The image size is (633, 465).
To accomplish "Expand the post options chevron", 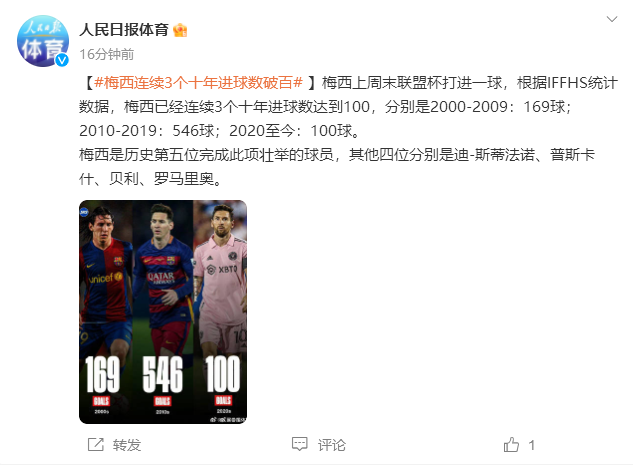I will (612, 19).
